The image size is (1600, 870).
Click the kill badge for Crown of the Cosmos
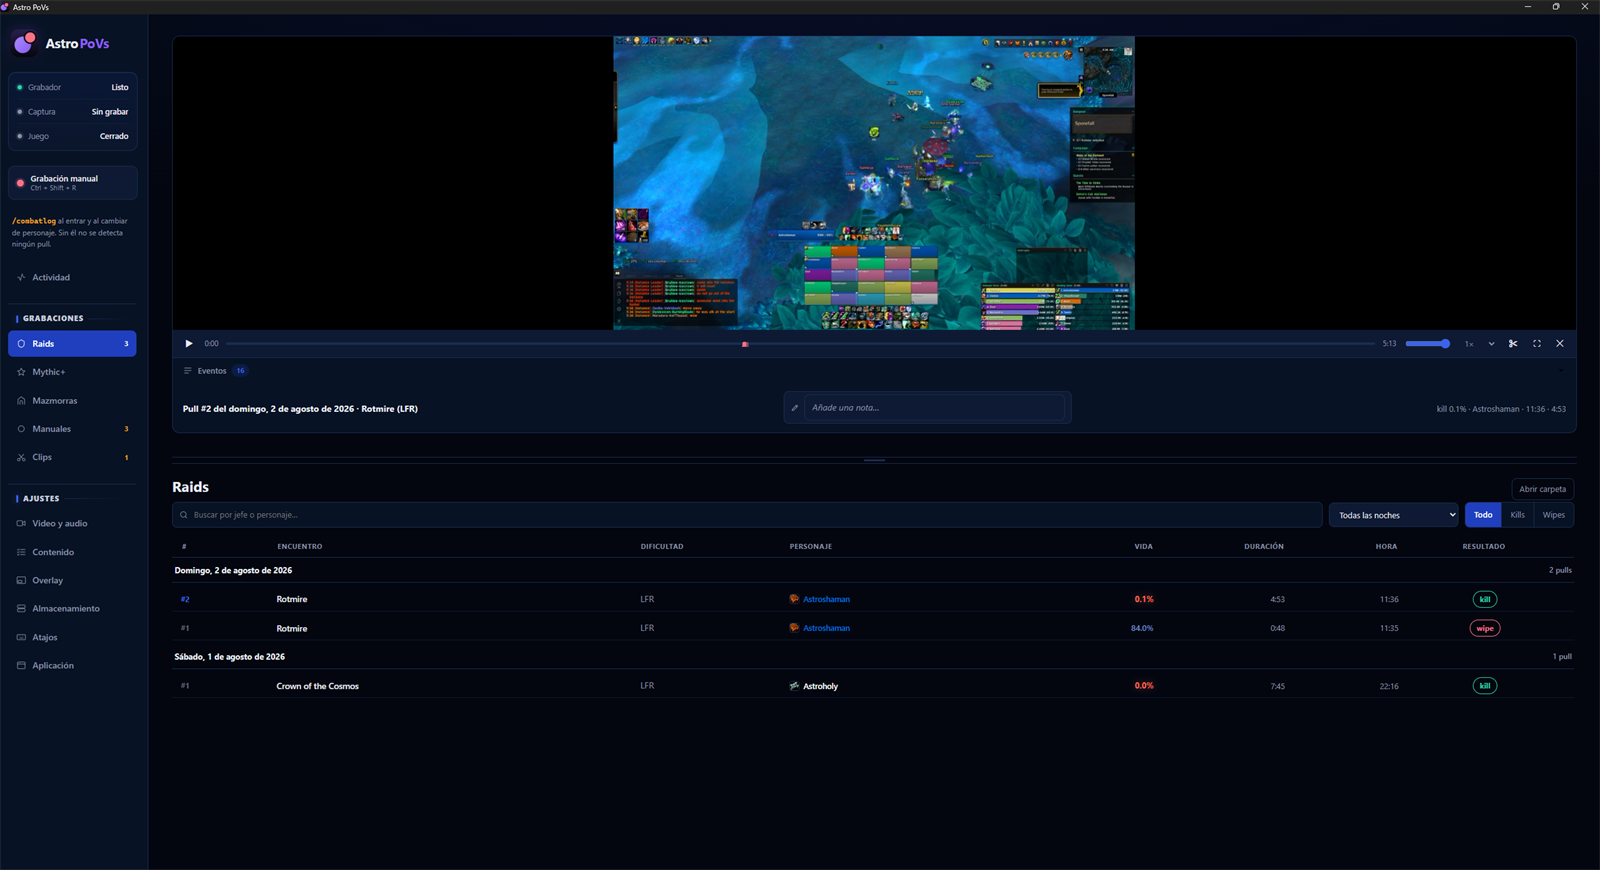pyautogui.click(x=1485, y=686)
